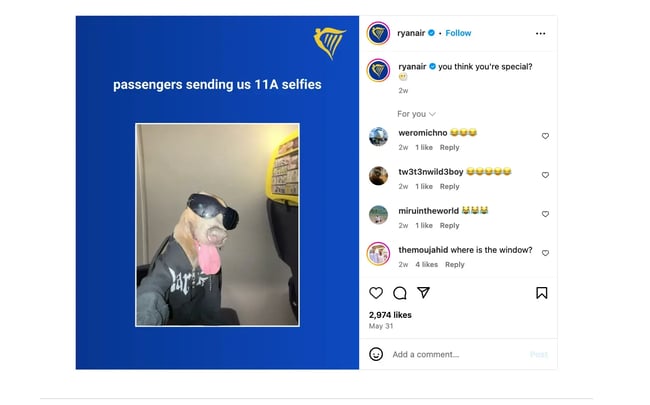Follow the ryanair account
This screenshot has width=650, height=405.
click(458, 33)
